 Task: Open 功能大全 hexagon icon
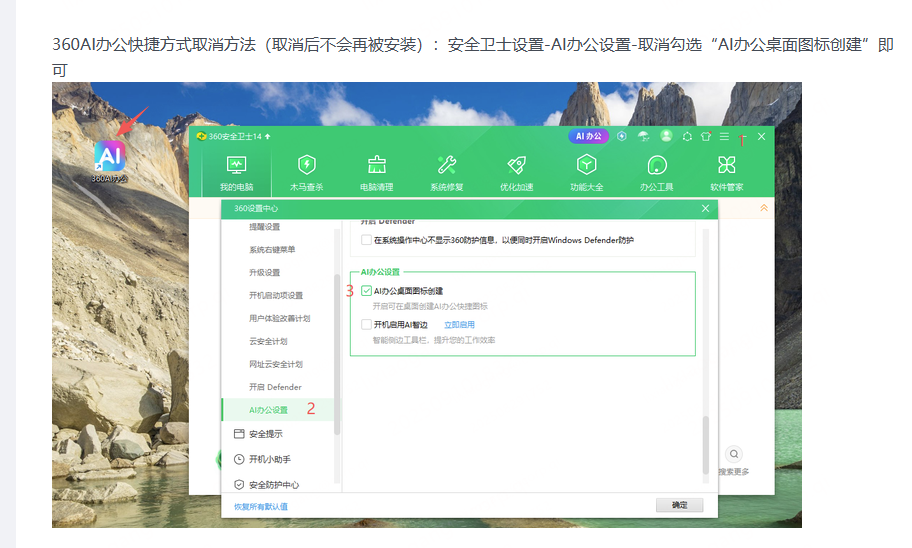[586, 165]
